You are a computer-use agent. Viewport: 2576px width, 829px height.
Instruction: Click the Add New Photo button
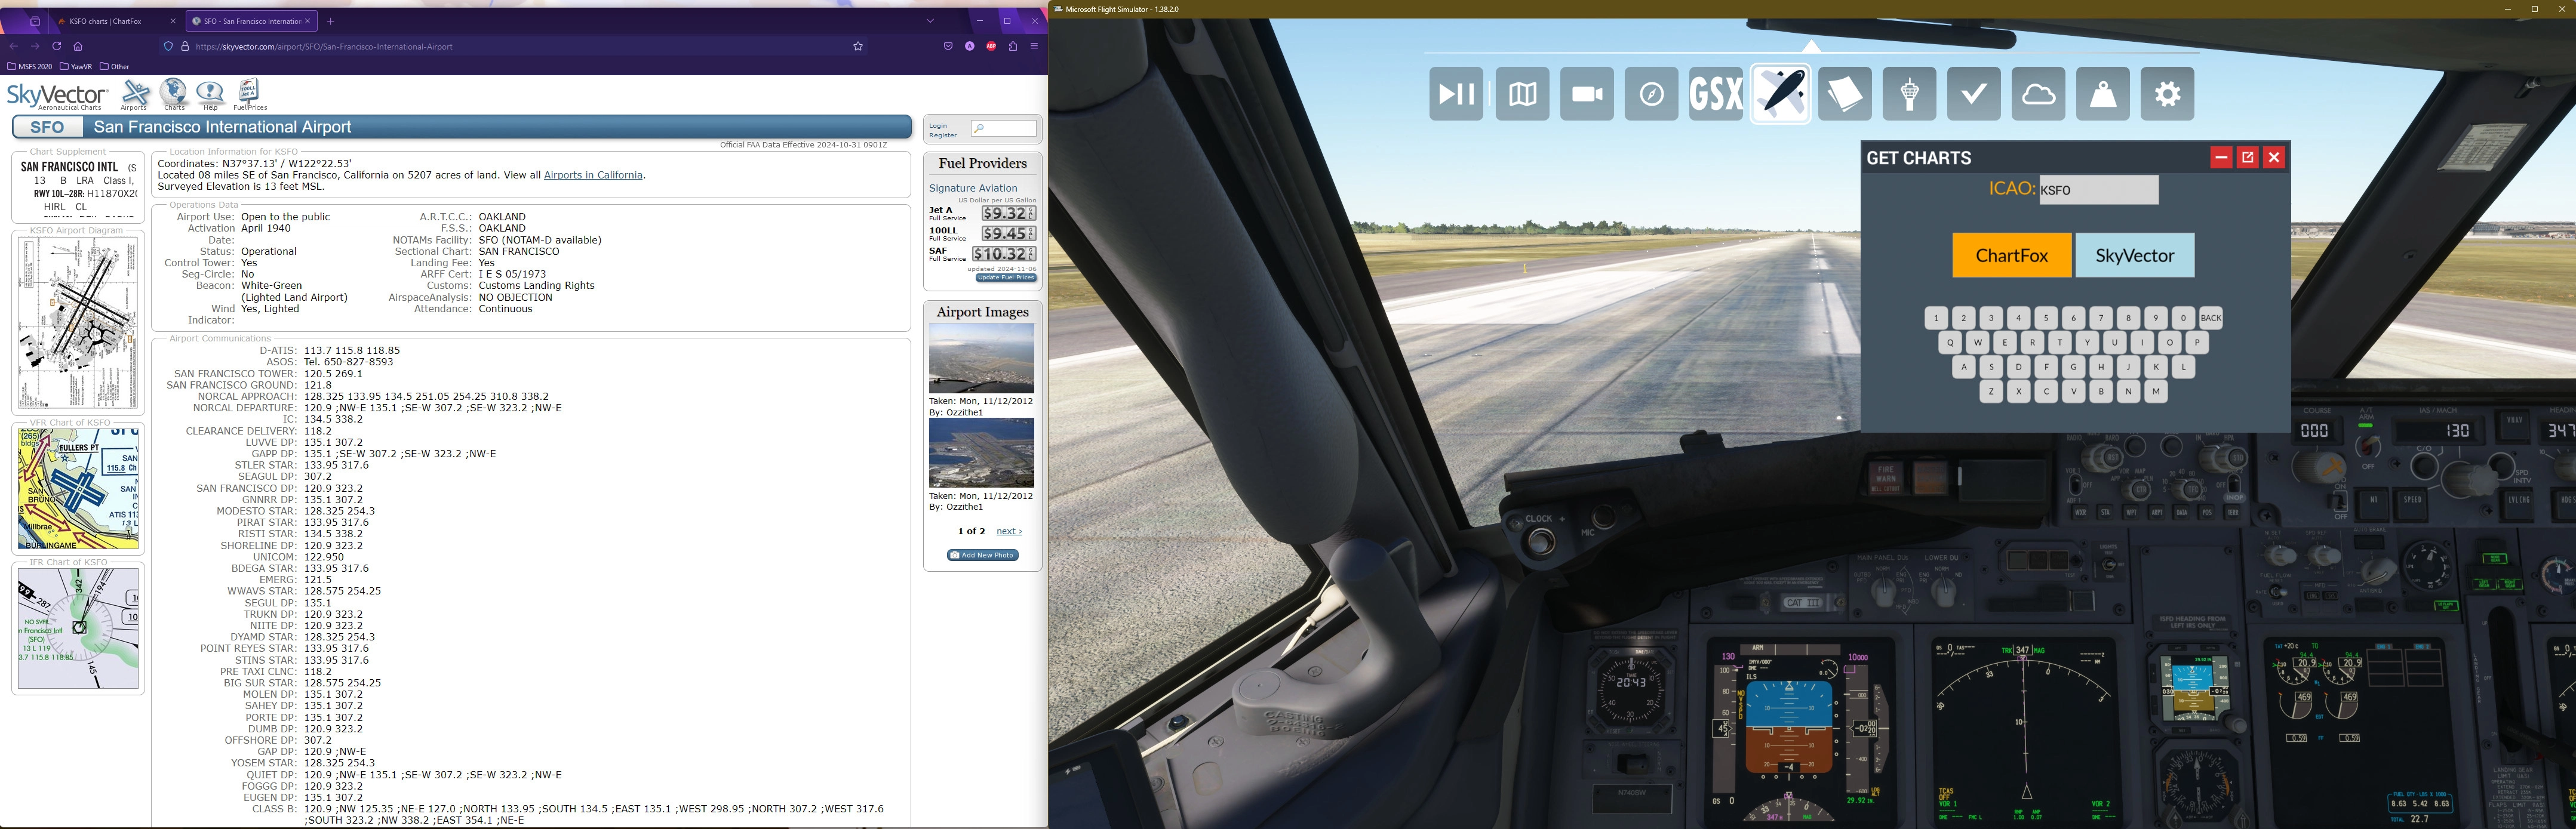click(983, 555)
